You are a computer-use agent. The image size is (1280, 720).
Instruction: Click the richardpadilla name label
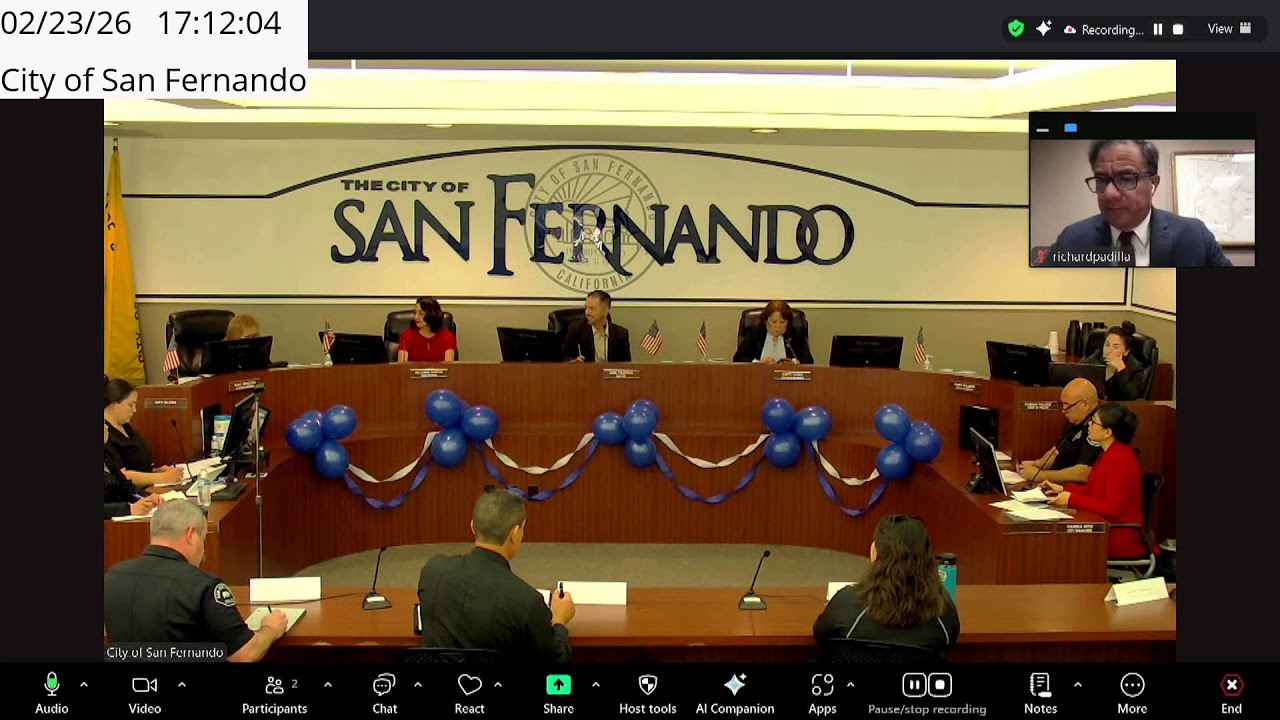[1091, 257]
